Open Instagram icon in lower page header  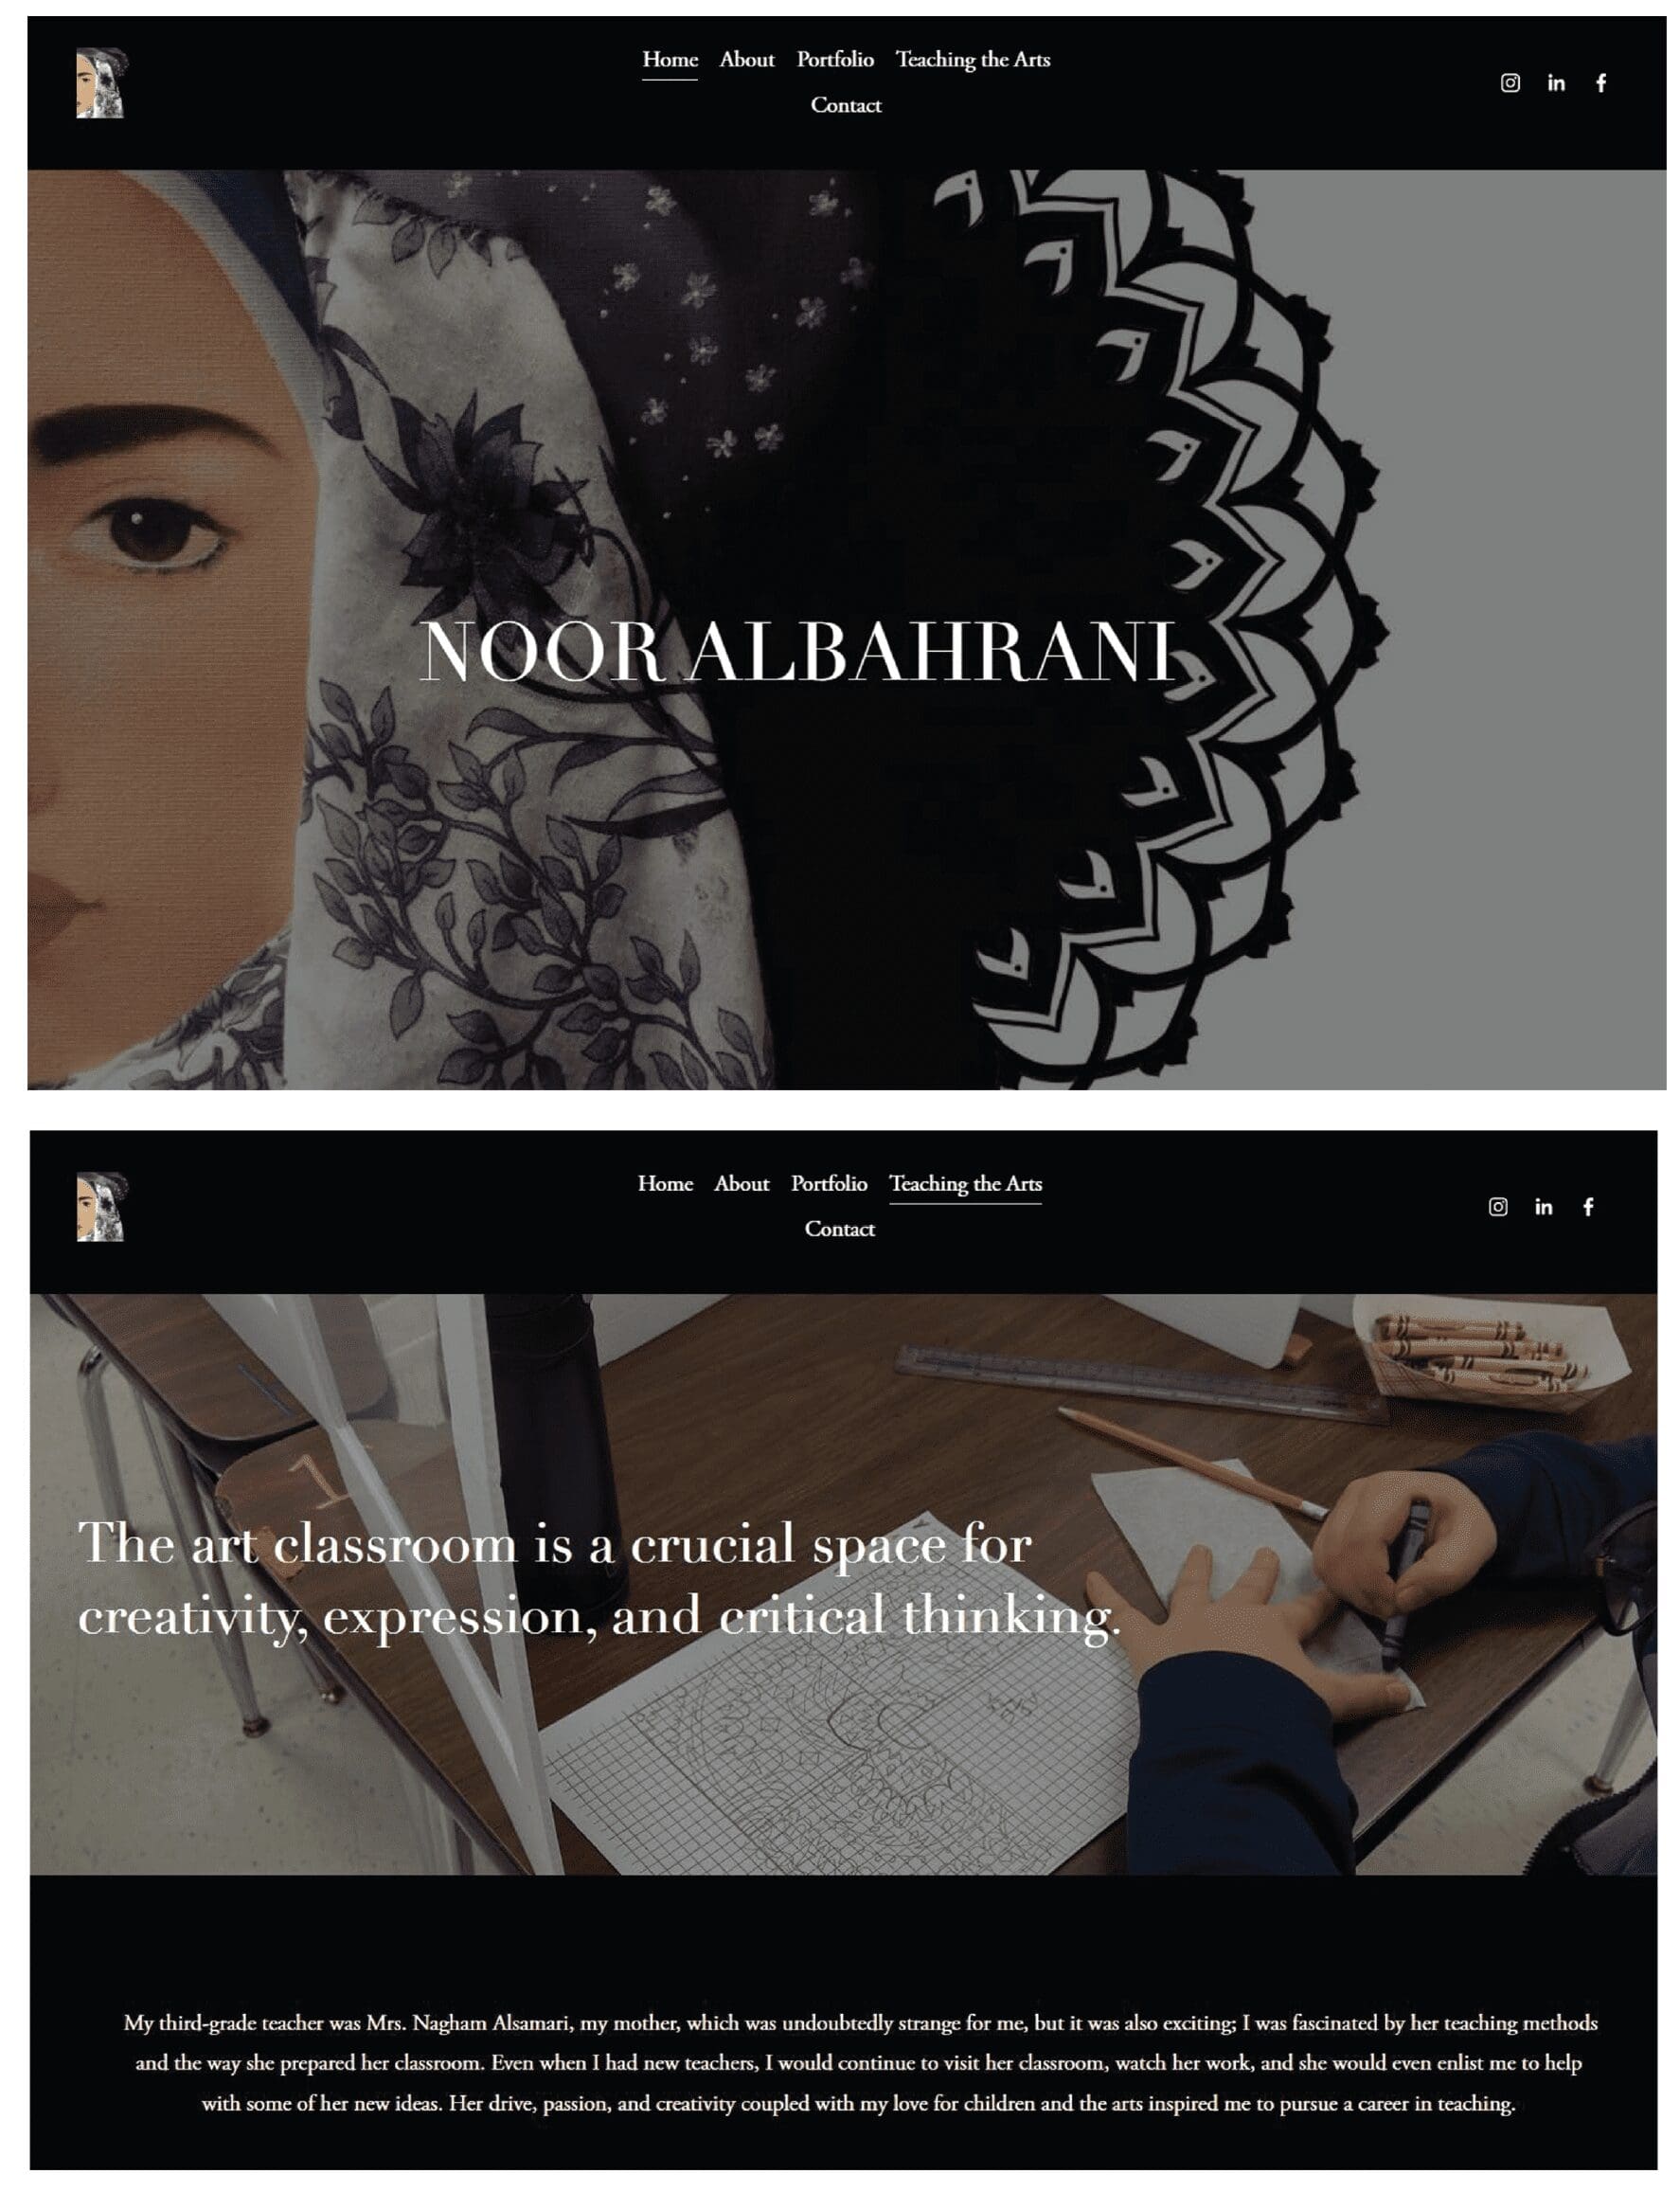click(x=1498, y=1207)
